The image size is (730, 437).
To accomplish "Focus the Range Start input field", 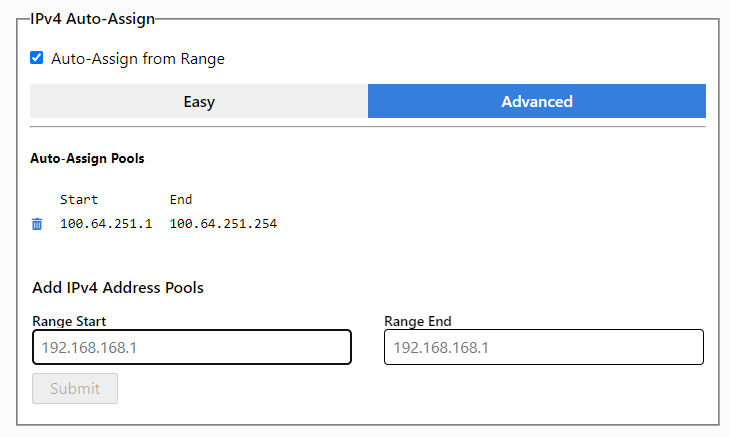I will pos(191,347).
